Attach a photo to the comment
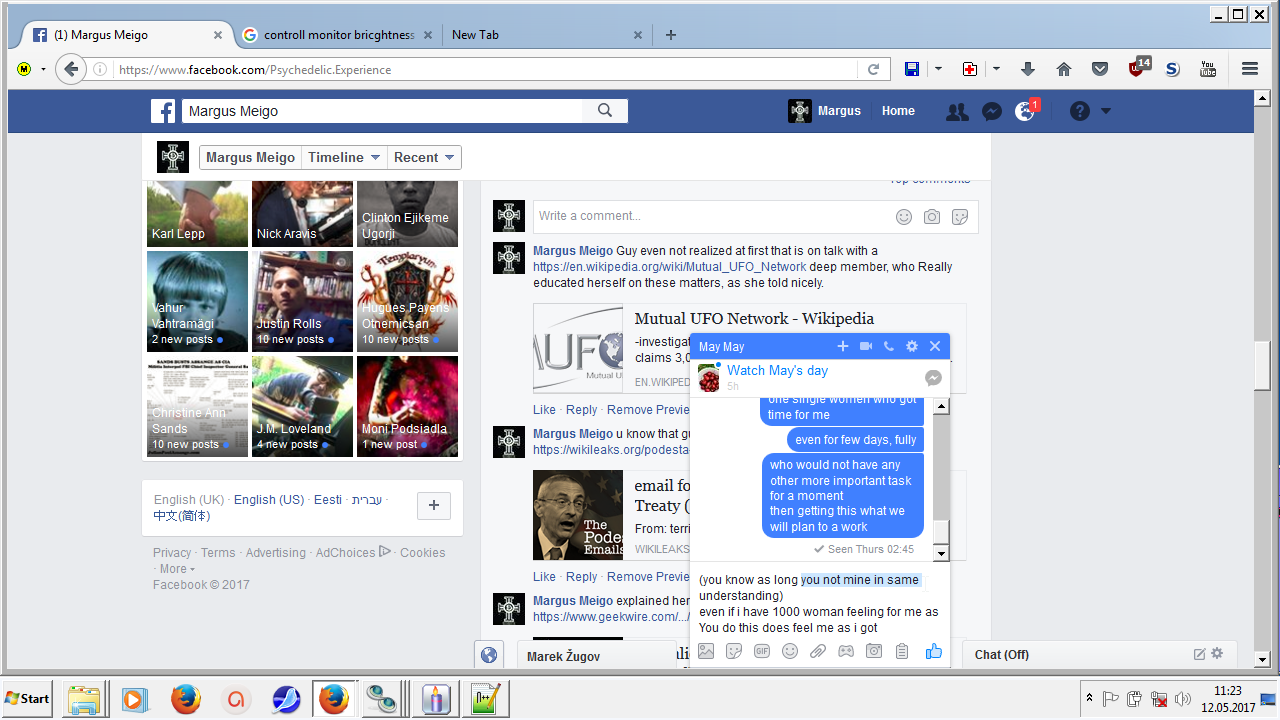The image size is (1280, 720). (x=932, y=216)
